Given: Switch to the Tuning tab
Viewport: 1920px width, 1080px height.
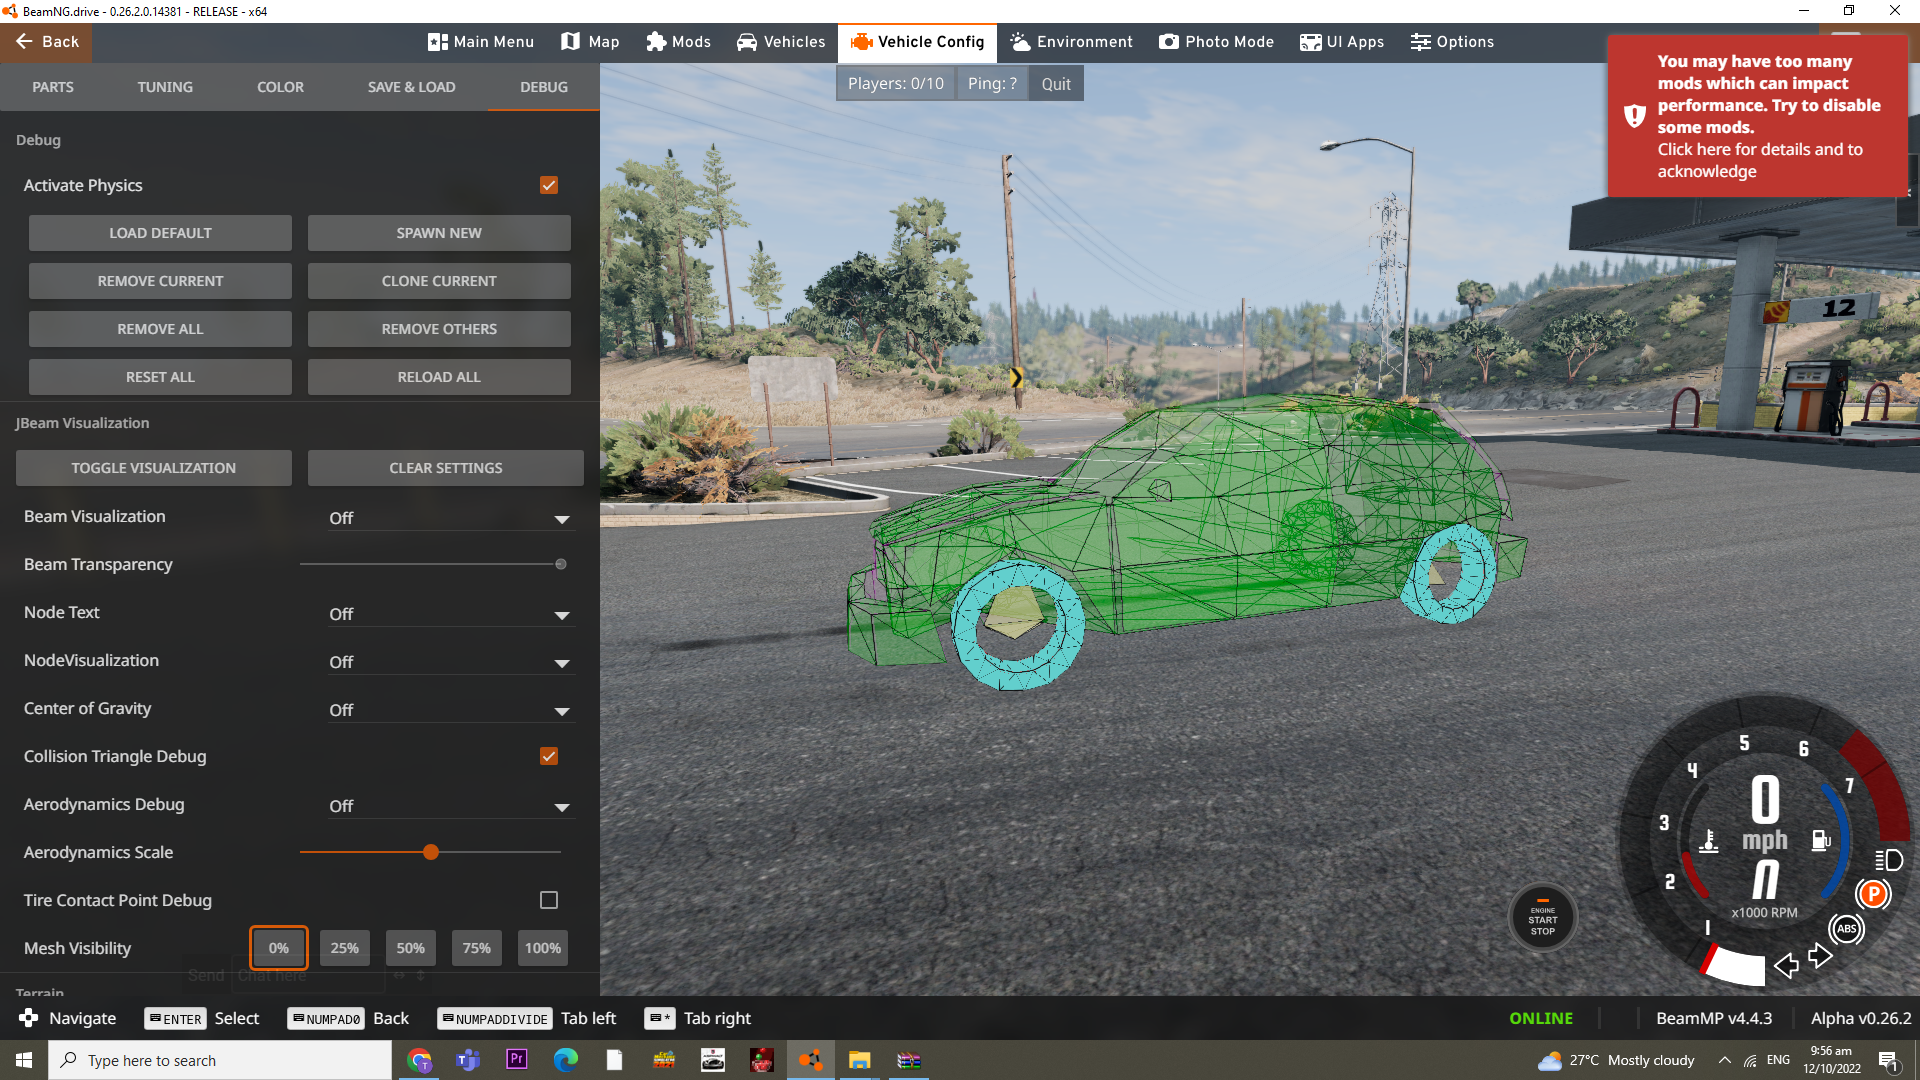Looking at the screenshot, I should [165, 87].
